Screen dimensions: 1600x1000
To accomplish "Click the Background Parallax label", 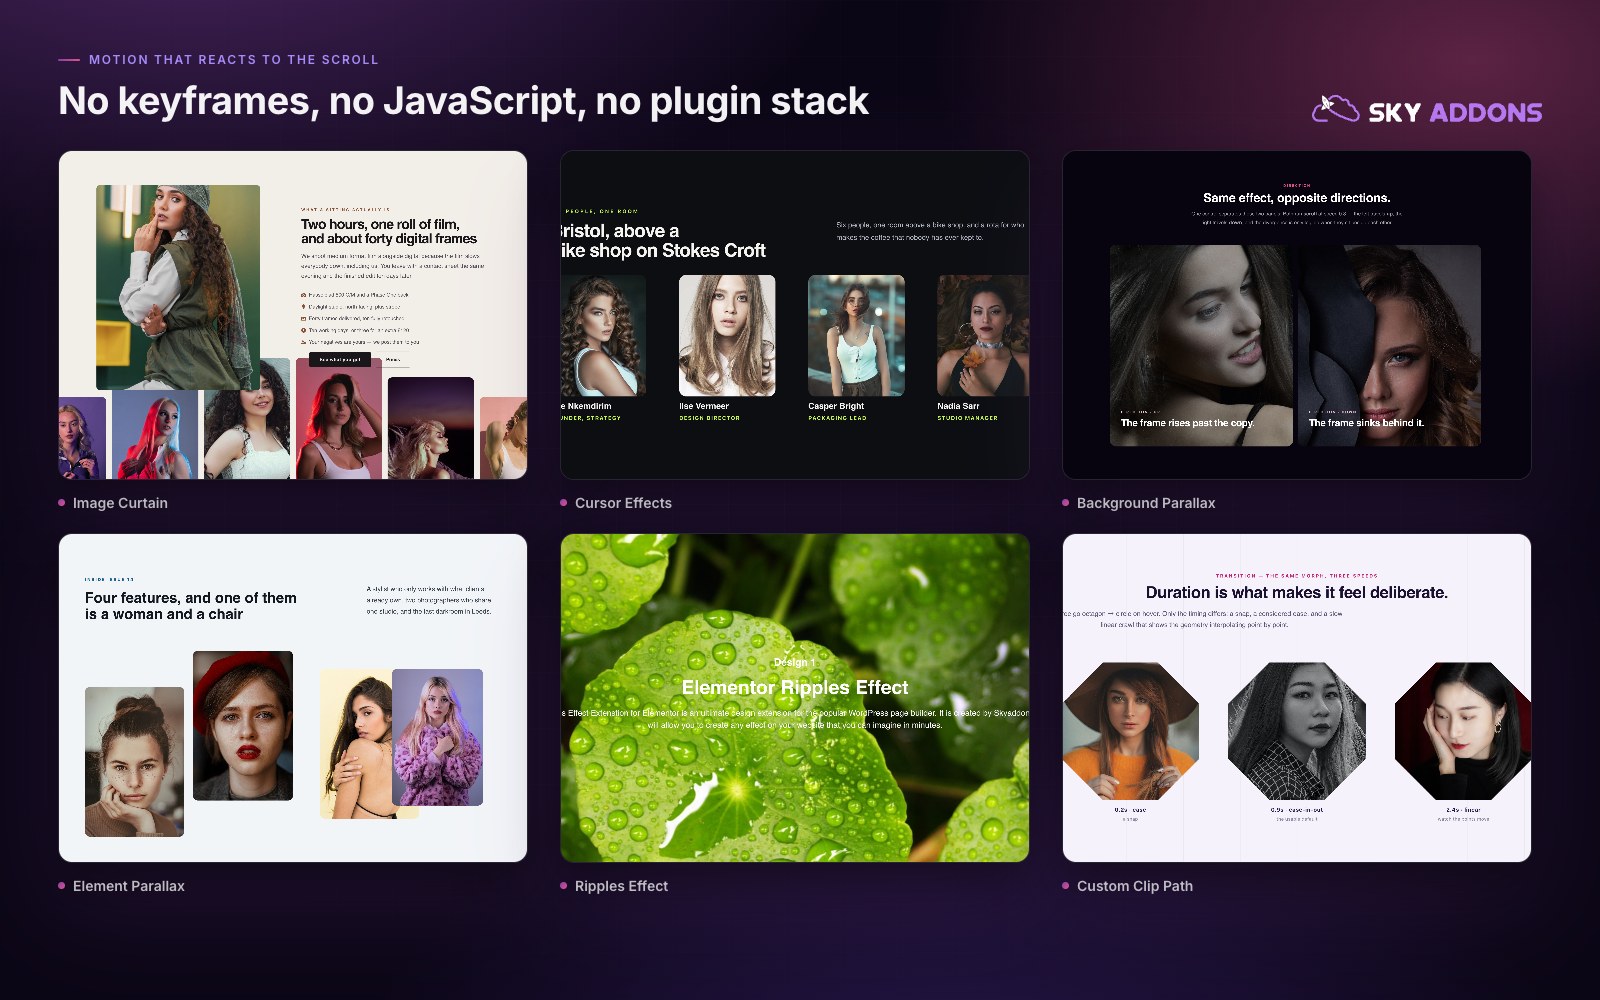I will 1146,503.
